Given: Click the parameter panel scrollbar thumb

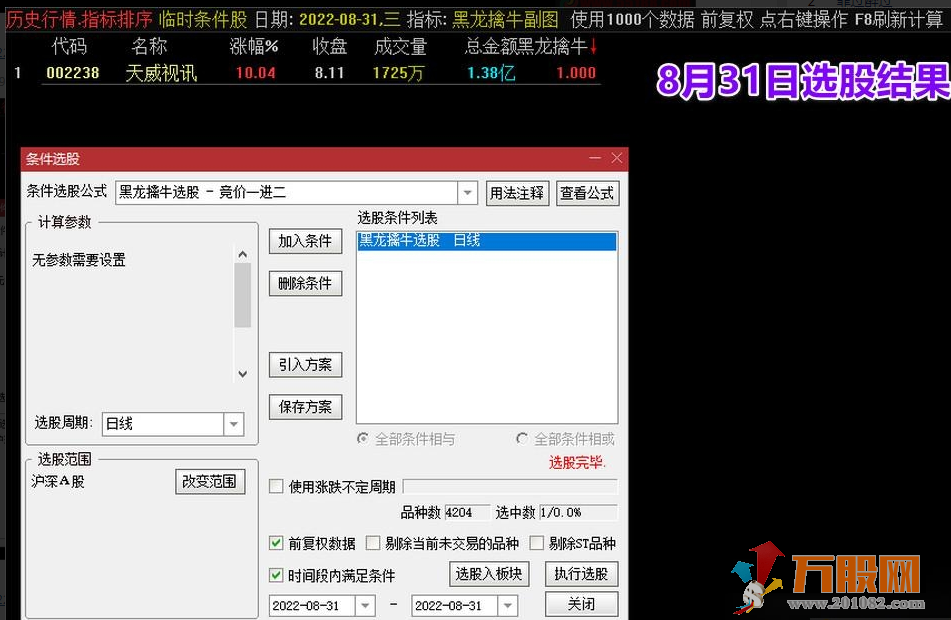Looking at the screenshot, I should pyautogui.click(x=243, y=295).
